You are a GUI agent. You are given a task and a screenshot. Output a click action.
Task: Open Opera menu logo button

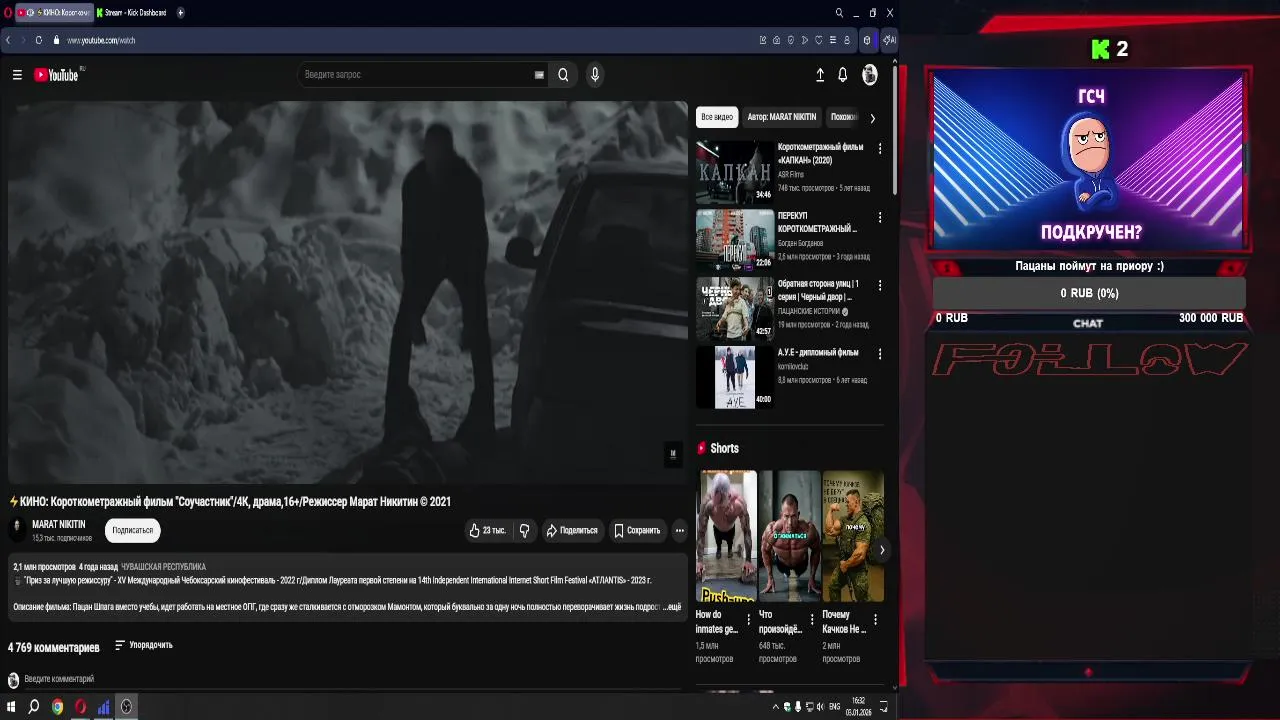(6, 13)
